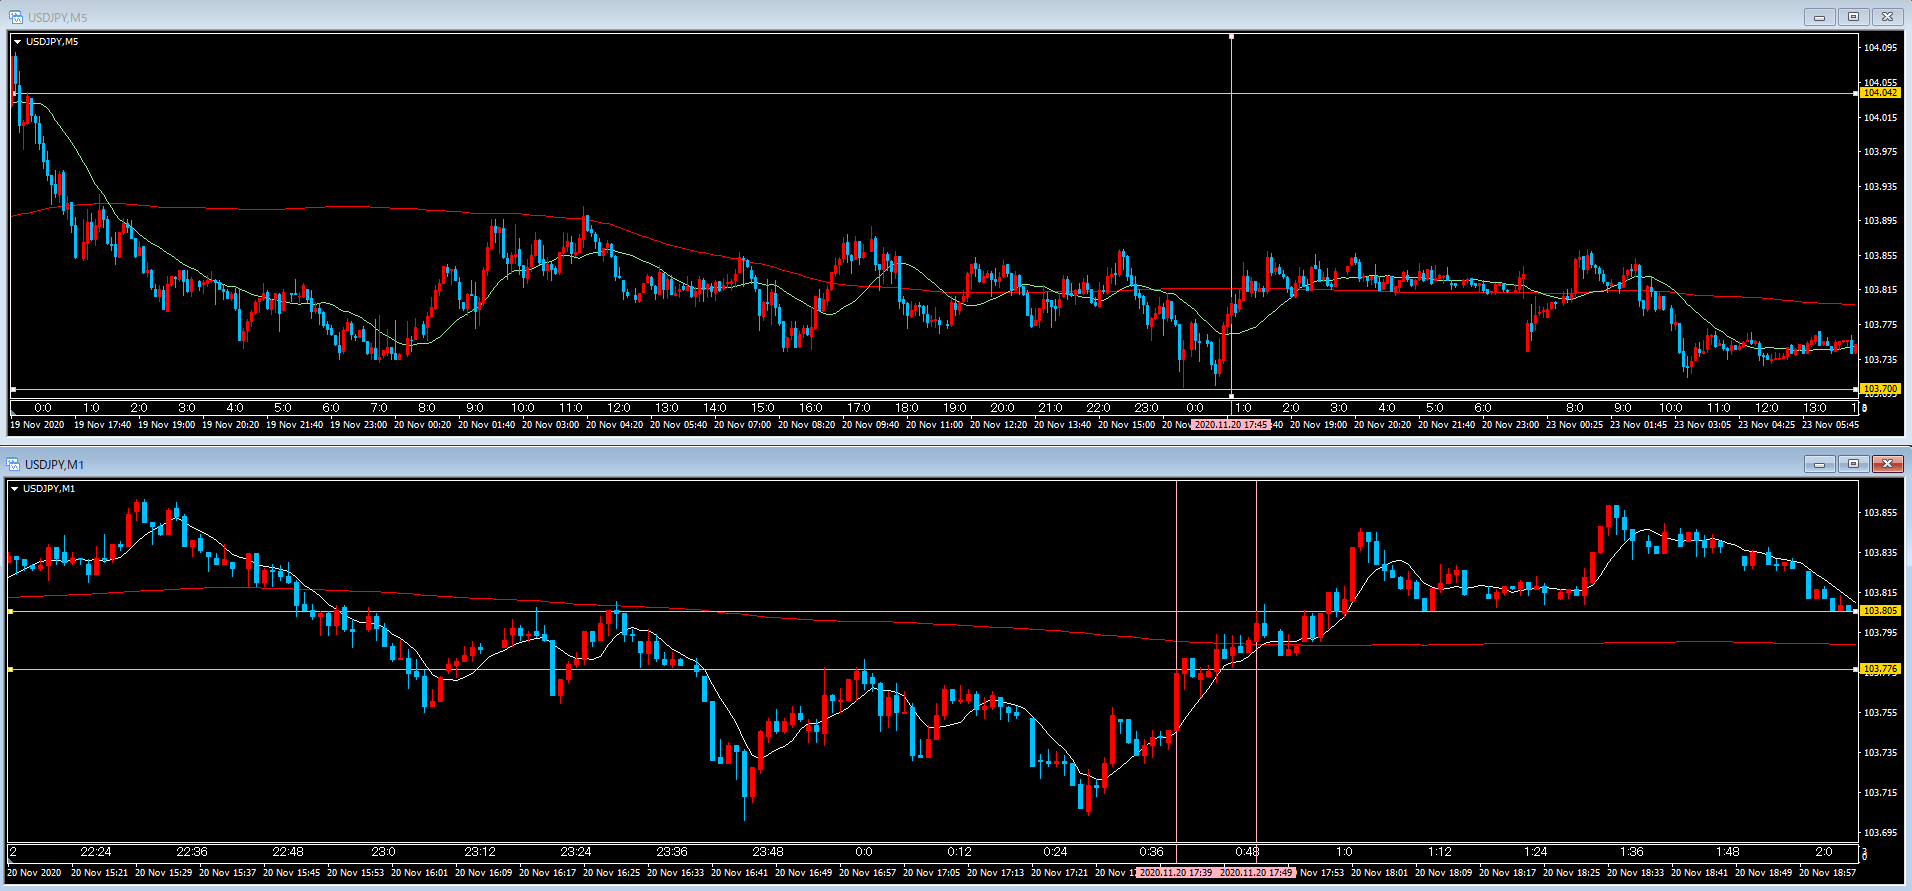Screen dimensions: 1912x891
Task: Click the 2020.11.20 17:45 vertical line time label
Action: click(x=1231, y=425)
